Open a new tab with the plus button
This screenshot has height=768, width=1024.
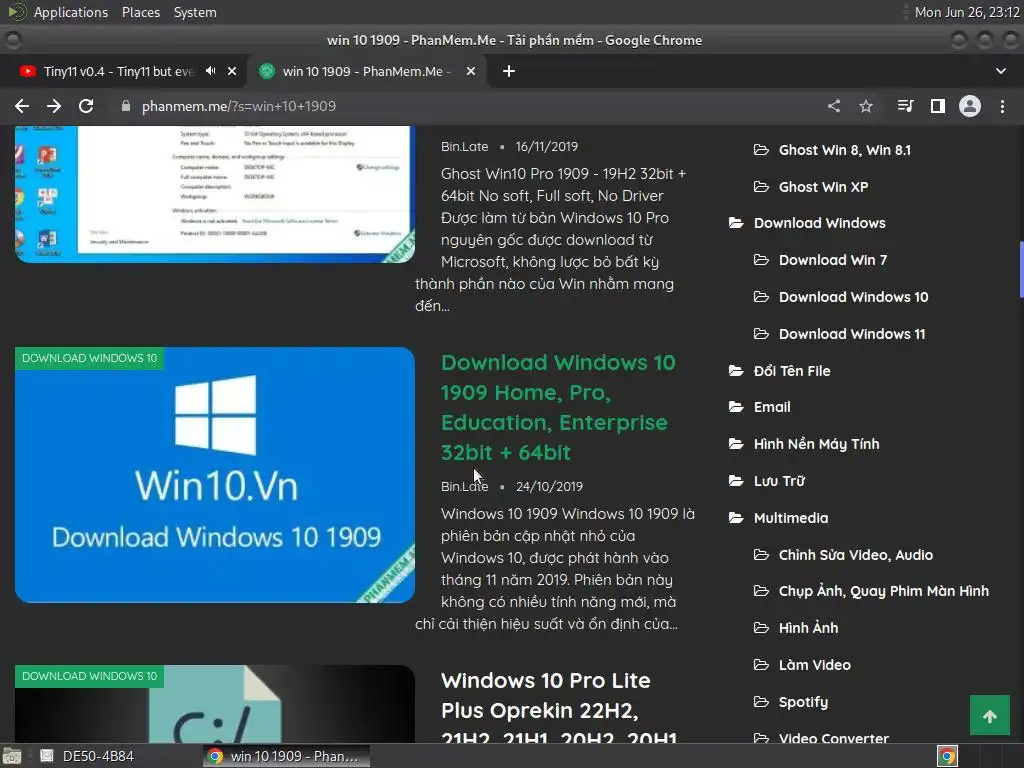click(509, 71)
